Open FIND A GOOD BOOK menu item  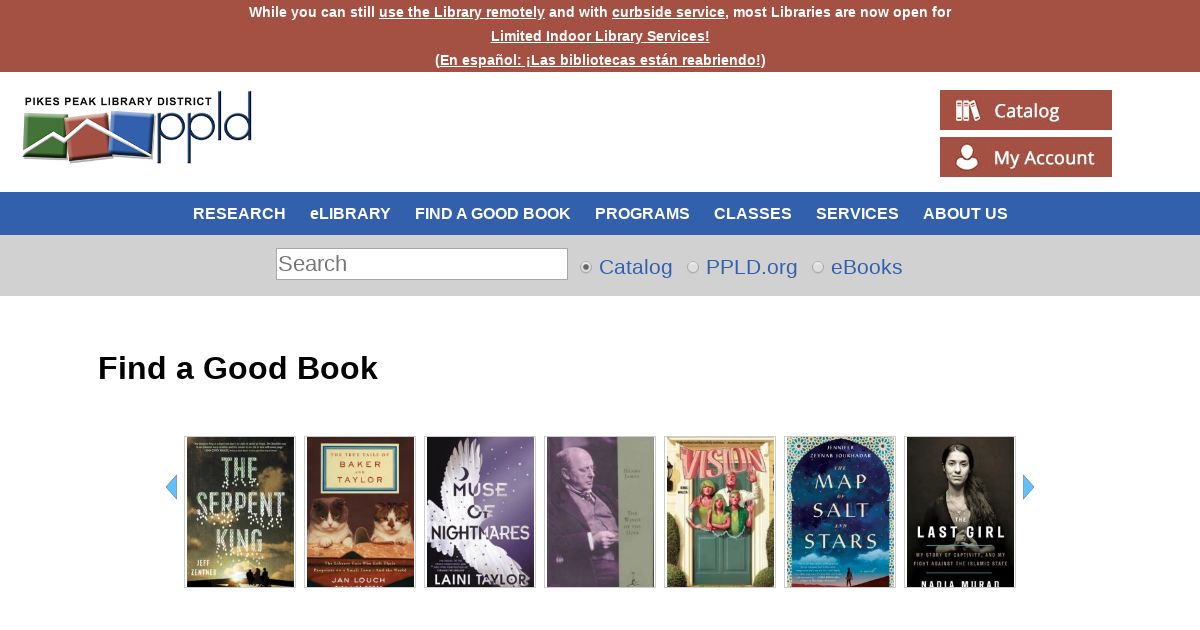tap(493, 214)
